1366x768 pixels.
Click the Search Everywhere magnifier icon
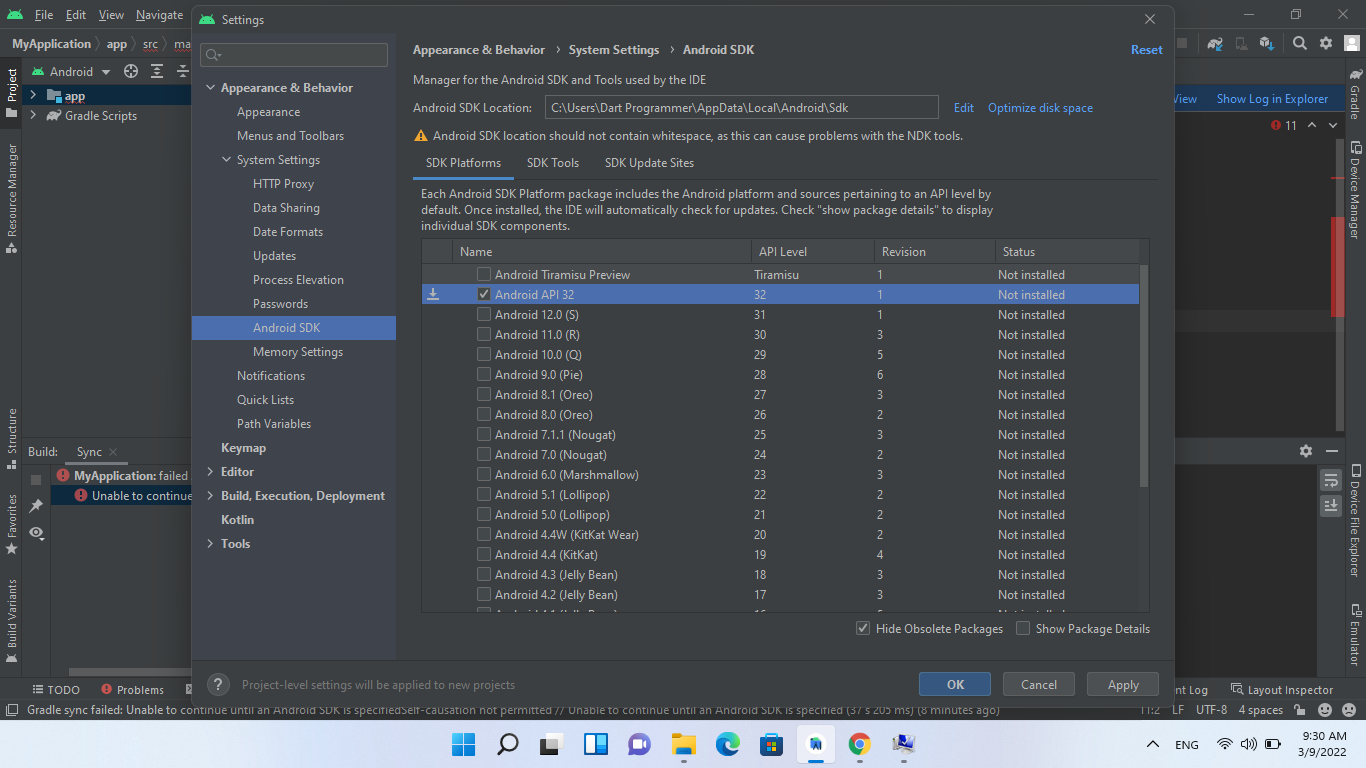[x=1300, y=43]
